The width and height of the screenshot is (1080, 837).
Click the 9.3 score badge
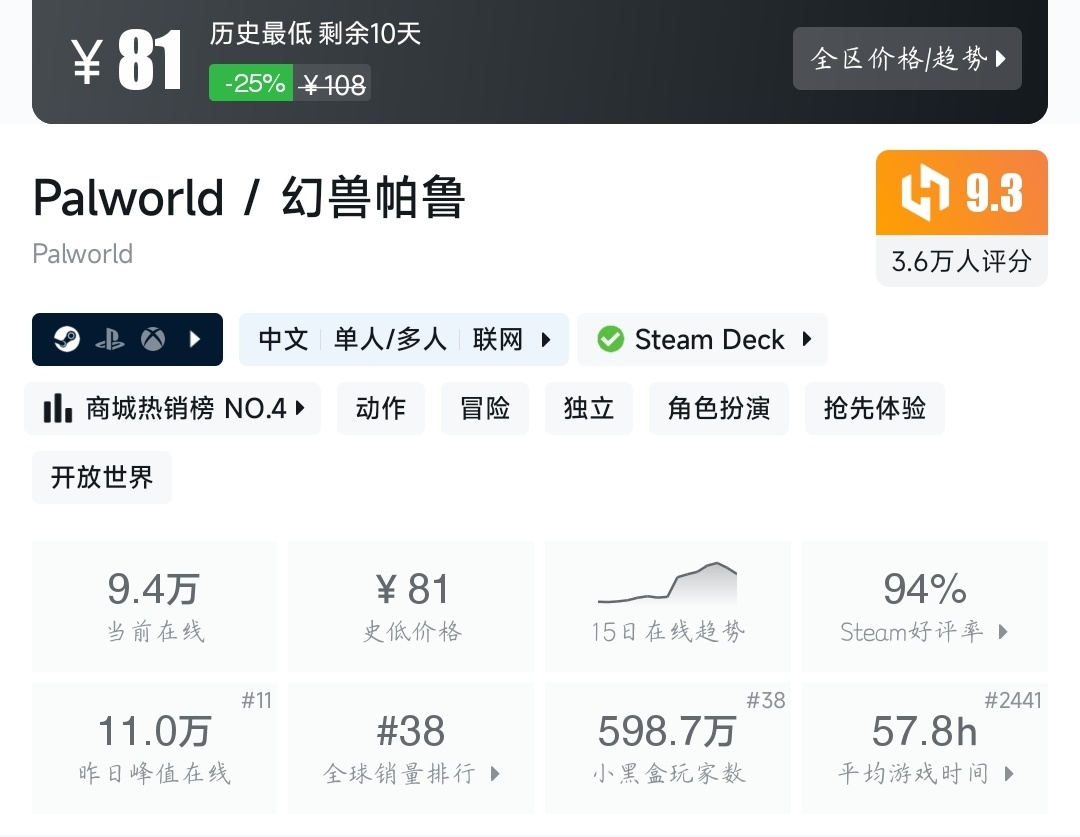pyautogui.click(x=962, y=193)
